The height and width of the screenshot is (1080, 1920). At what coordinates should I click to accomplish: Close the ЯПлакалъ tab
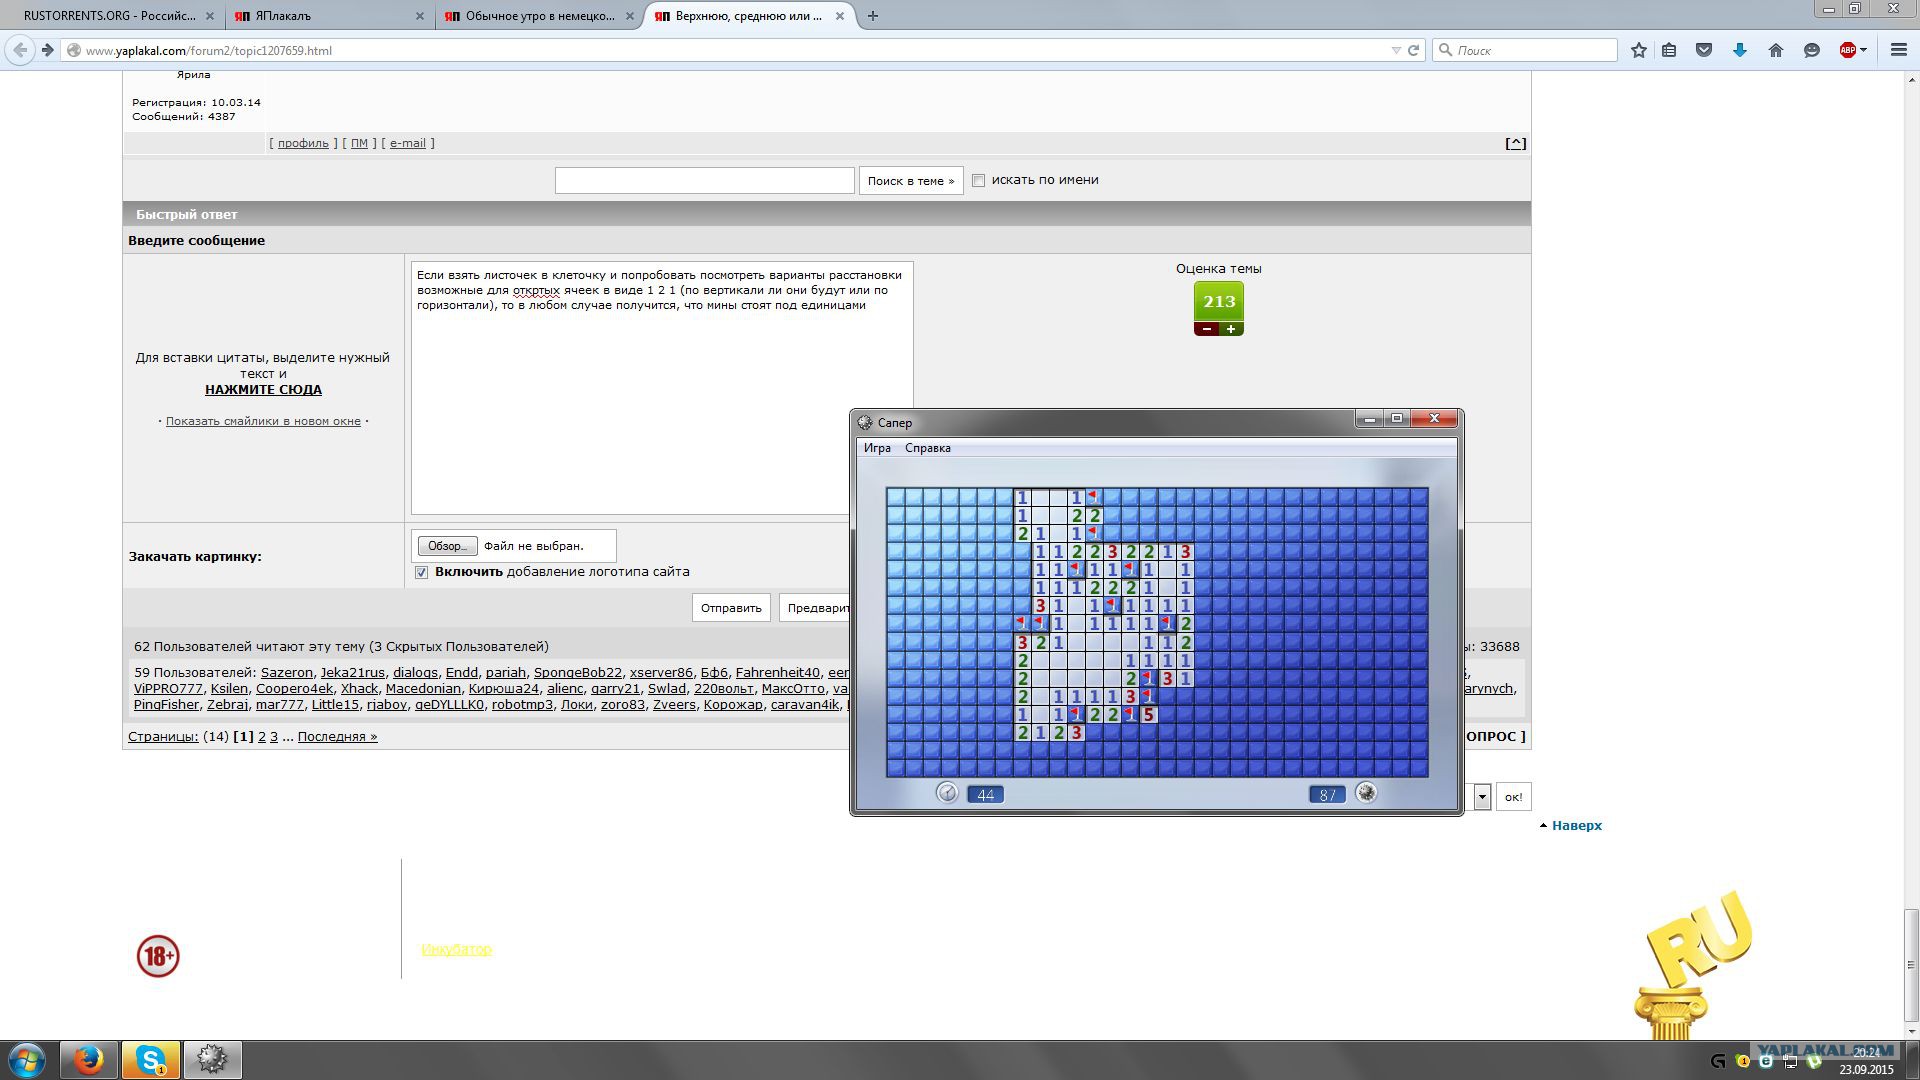pos(420,16)
